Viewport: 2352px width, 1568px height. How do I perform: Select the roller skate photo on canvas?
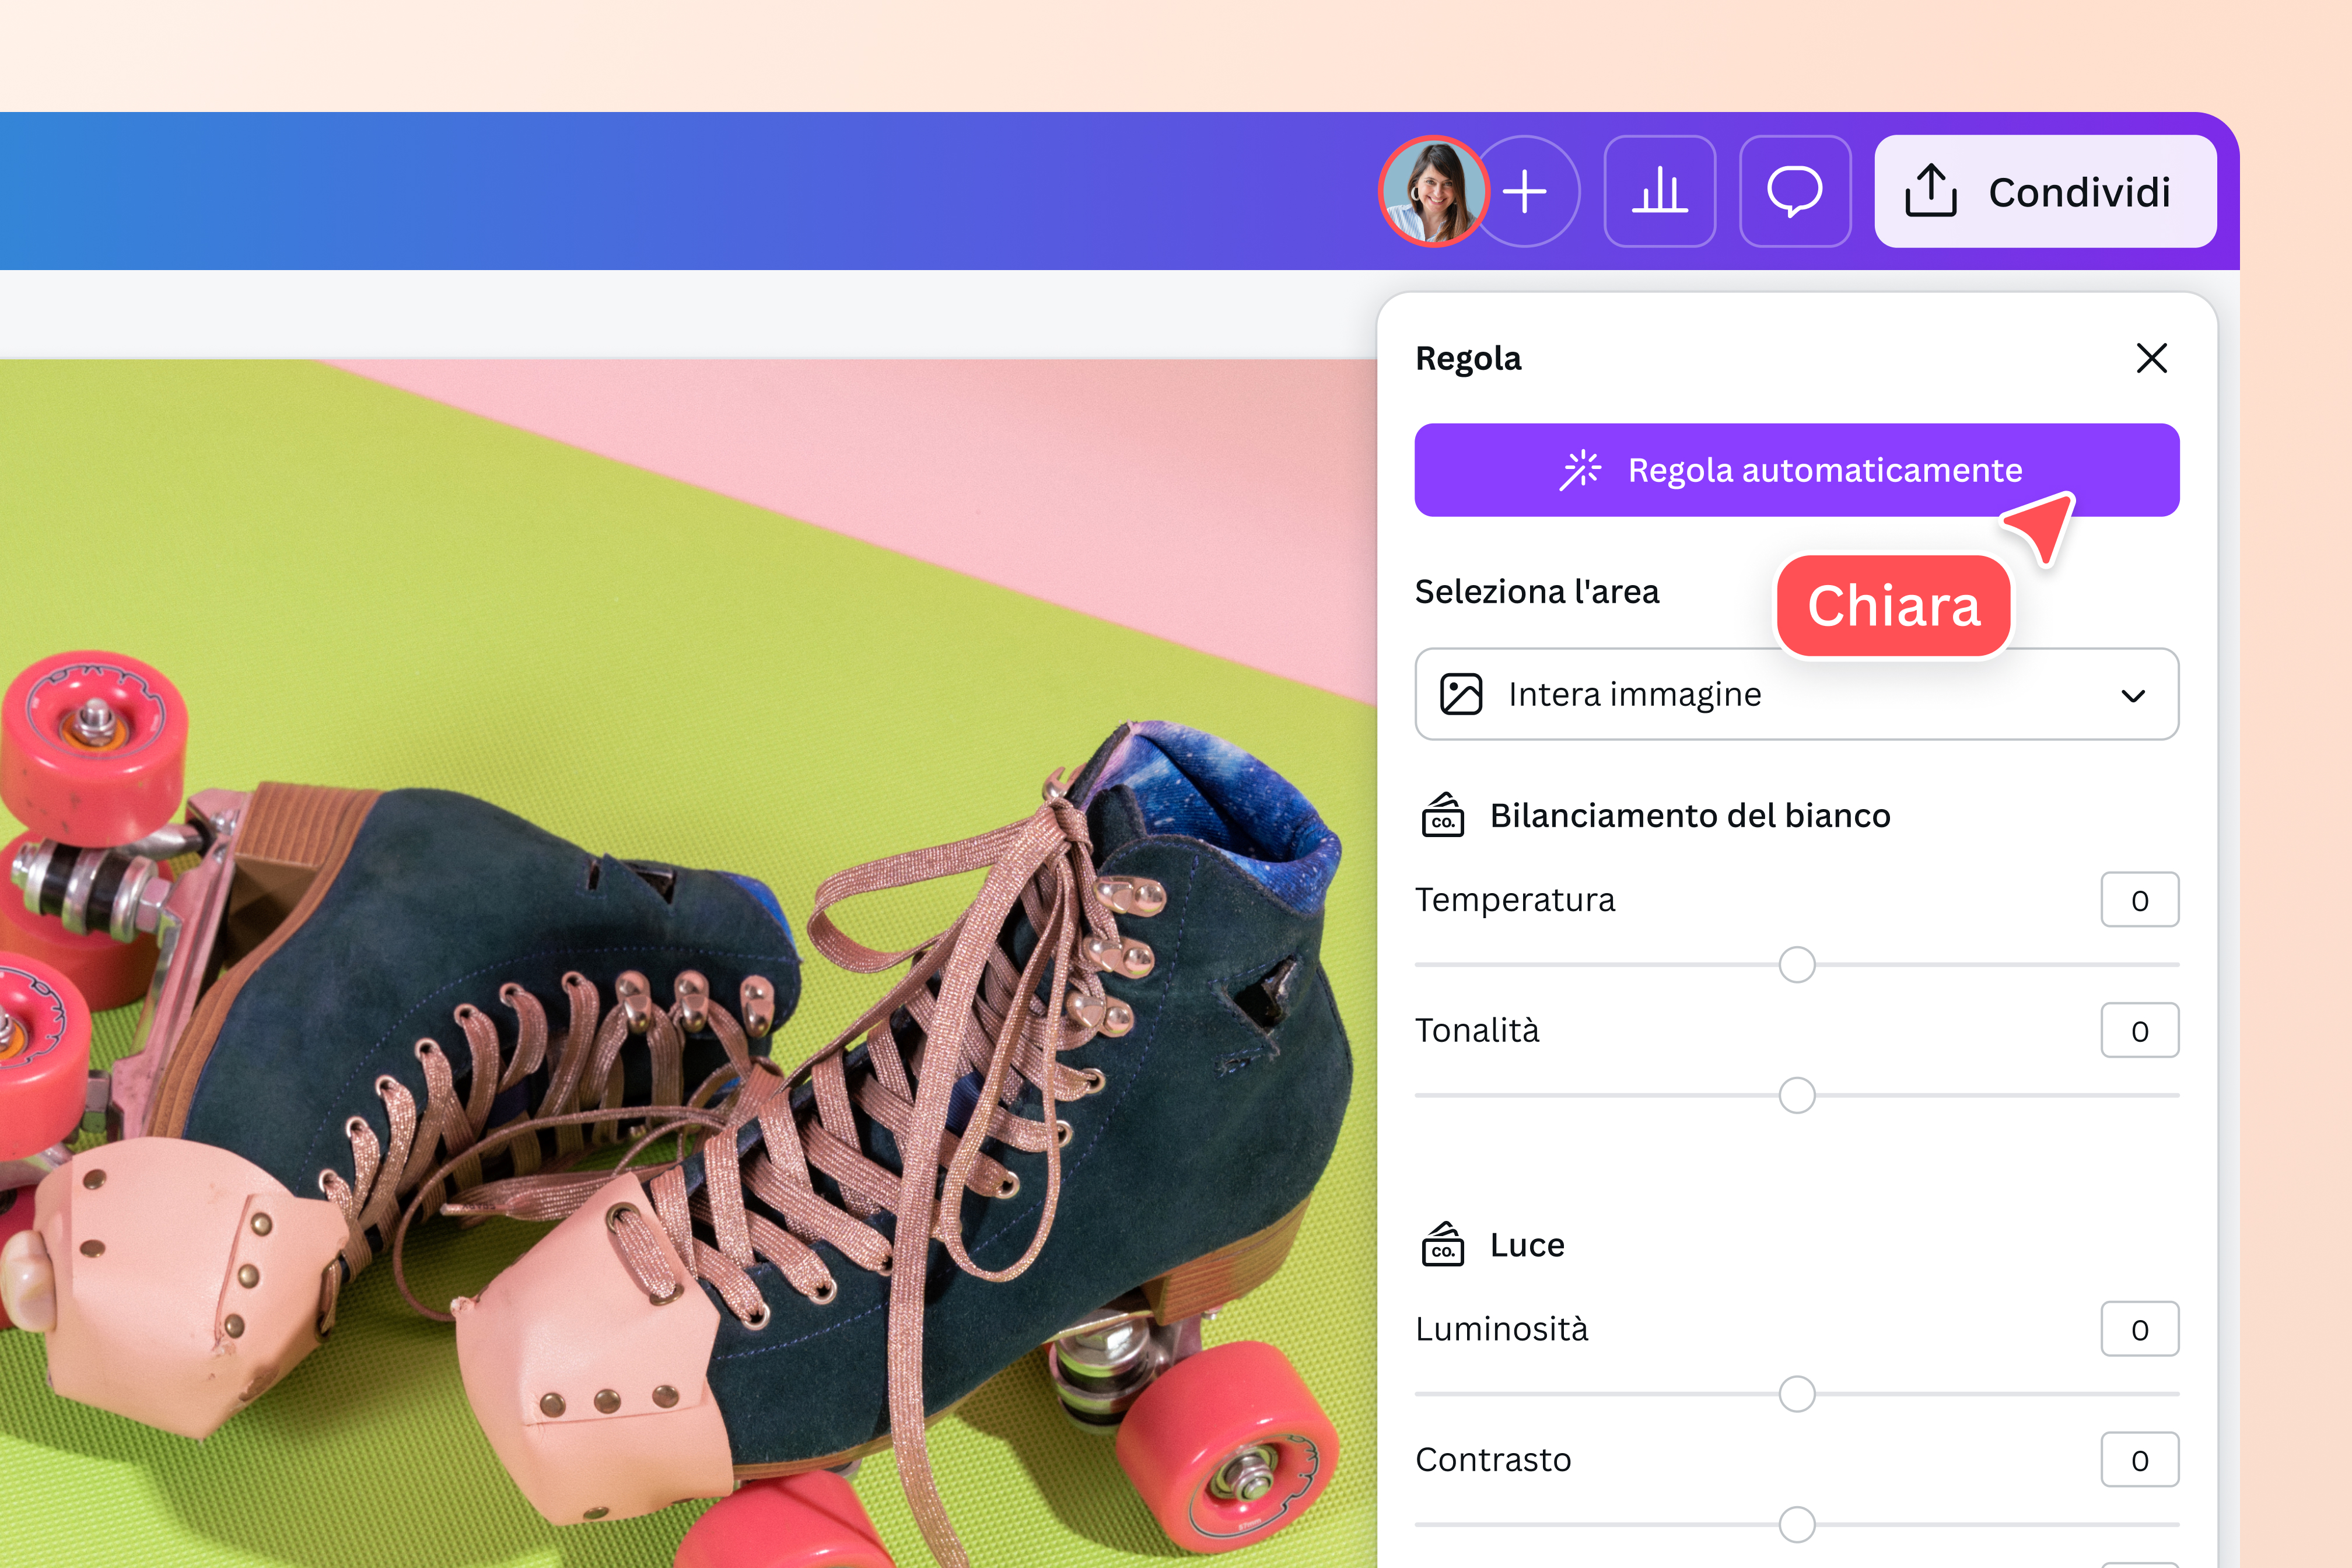point(688,964)
